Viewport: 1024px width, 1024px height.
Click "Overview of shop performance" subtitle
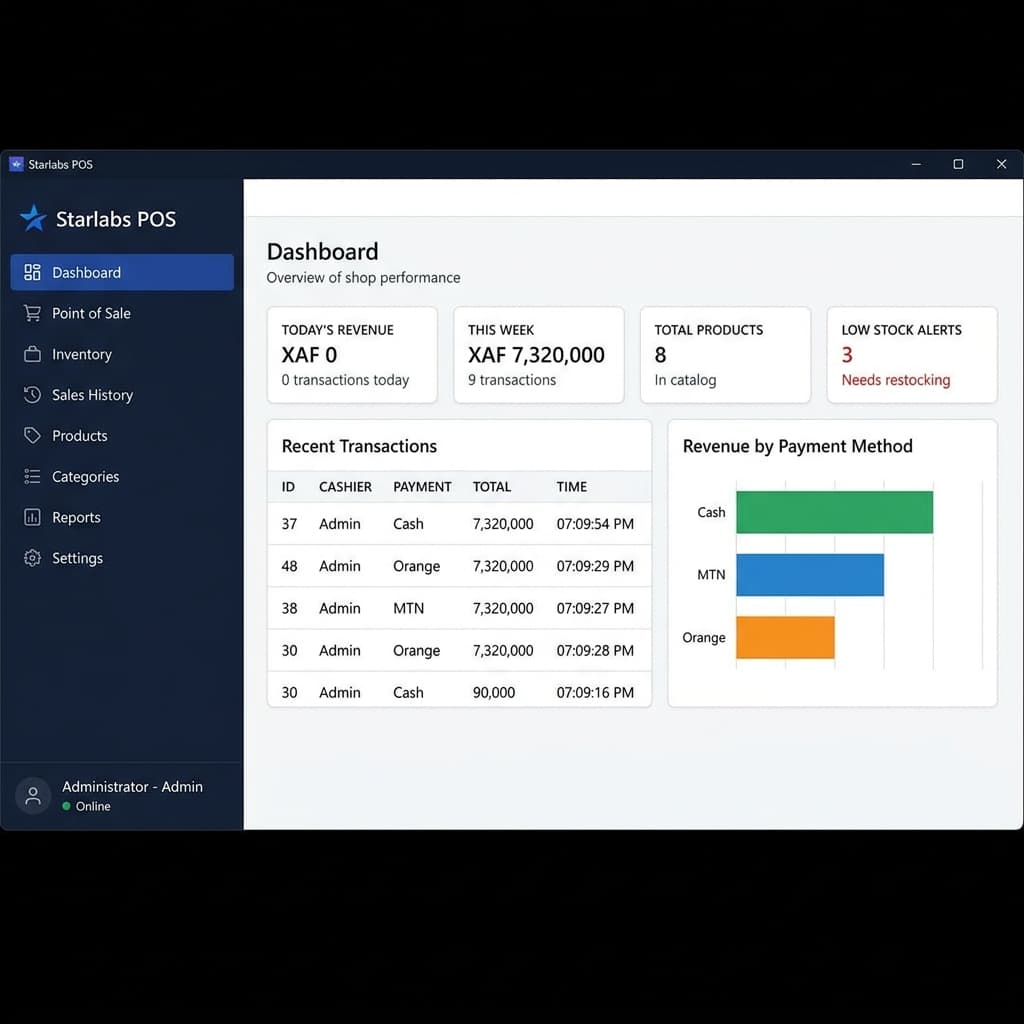[363, 278]
